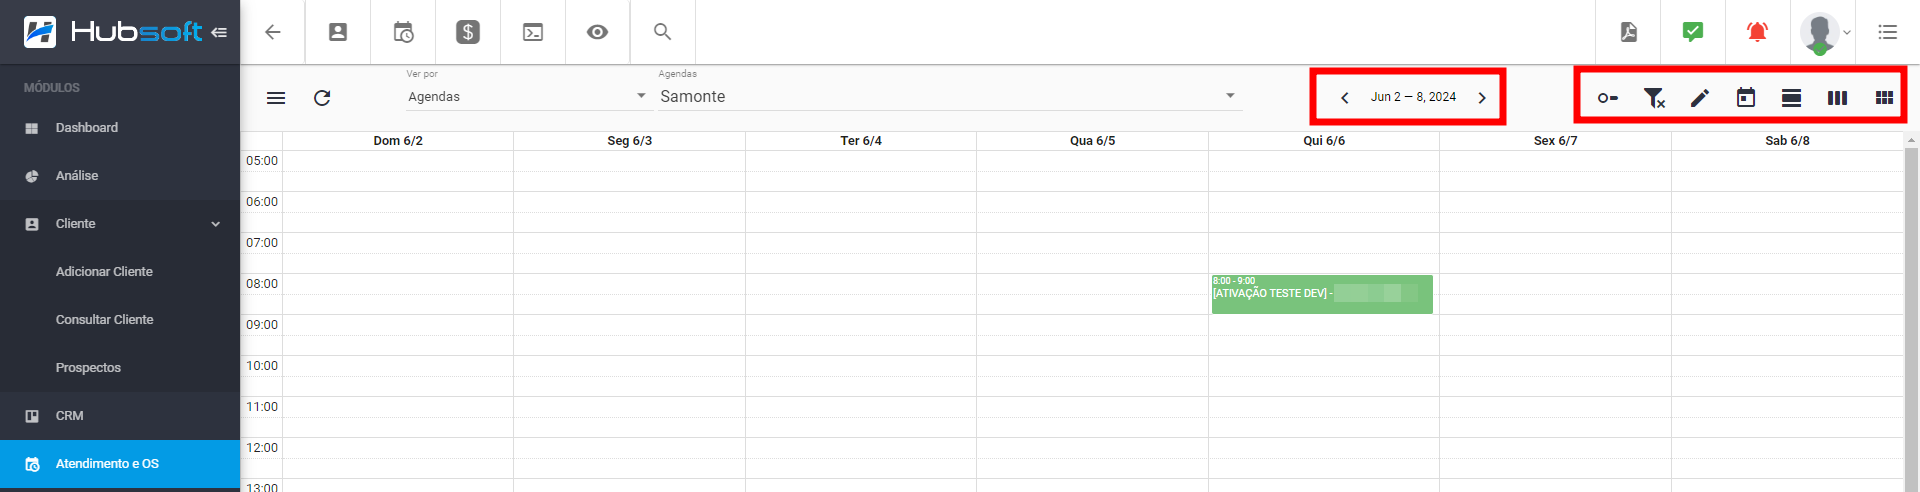Viewport: 1920px width, 492px height.
Task: Open Dashboard in the sidebar
Action: click(120, 128)
